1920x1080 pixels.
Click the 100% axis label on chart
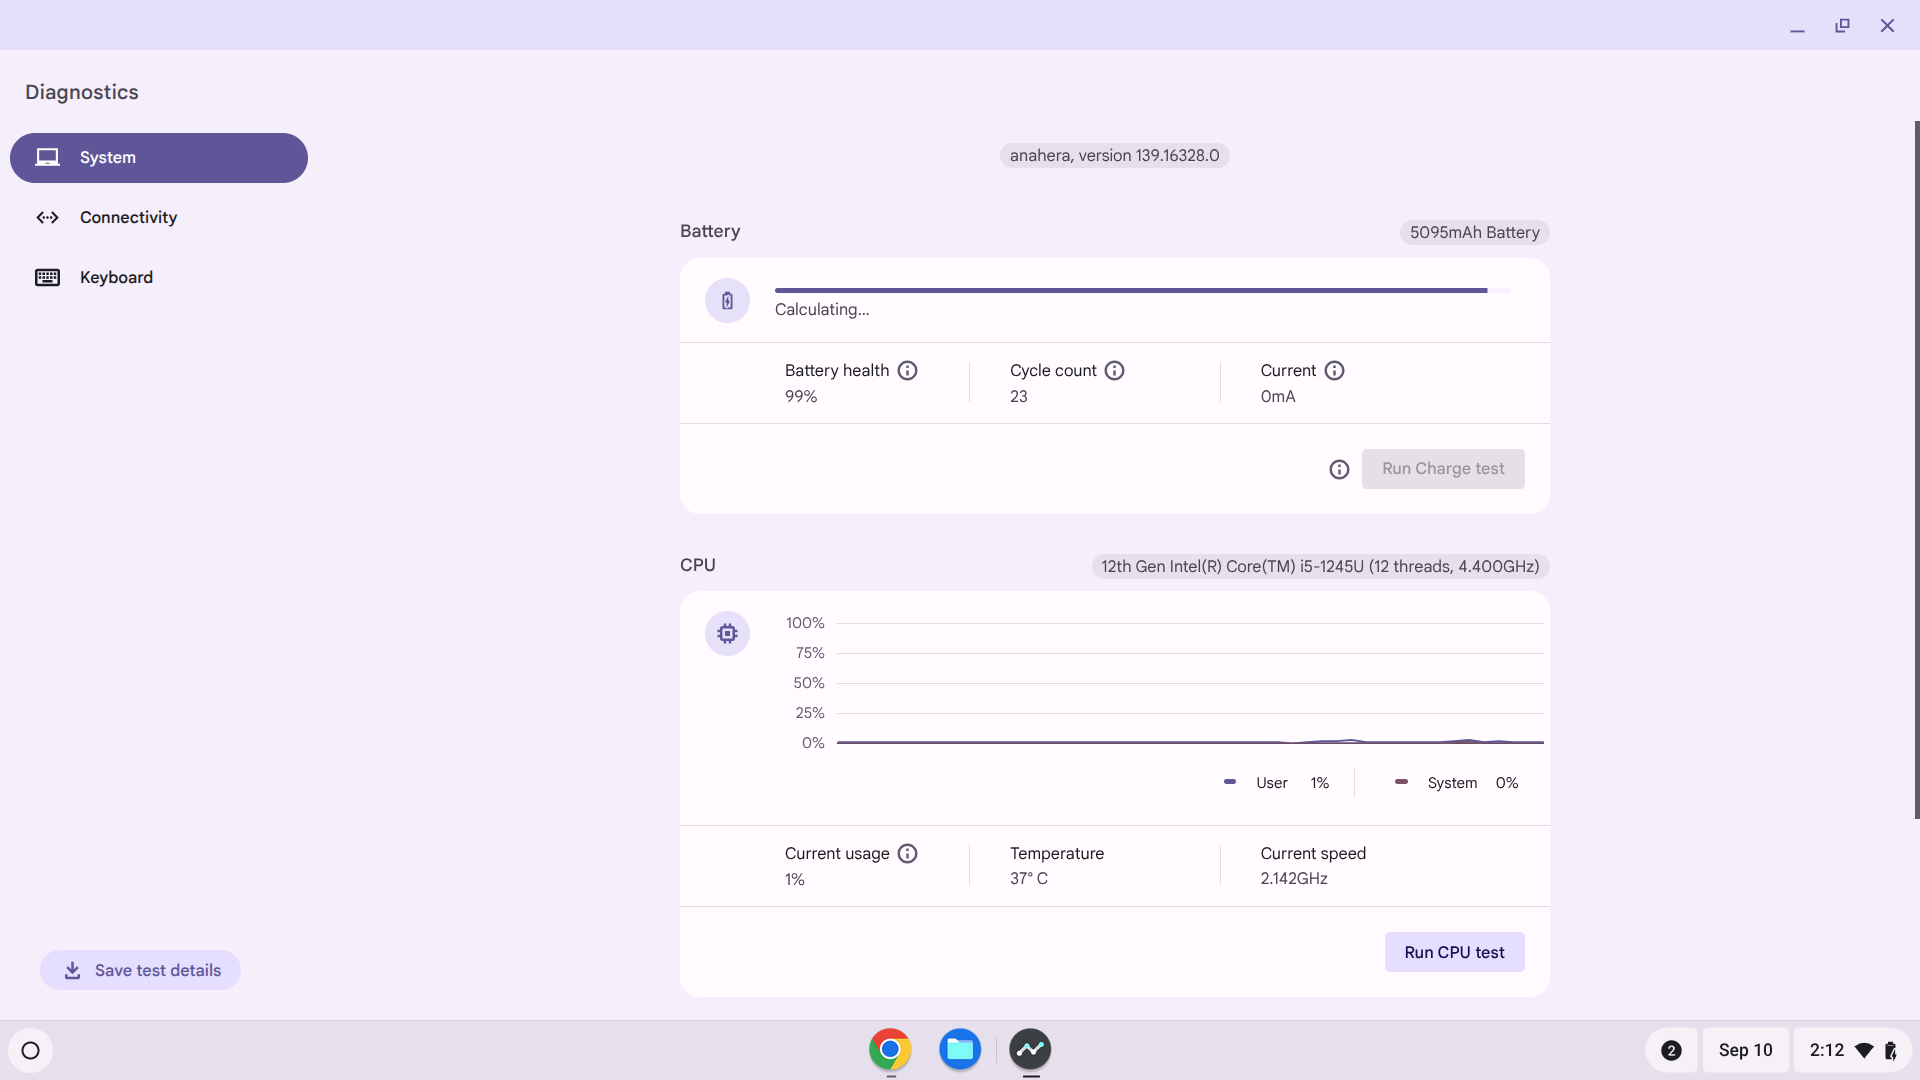click(x=805, y=623)
